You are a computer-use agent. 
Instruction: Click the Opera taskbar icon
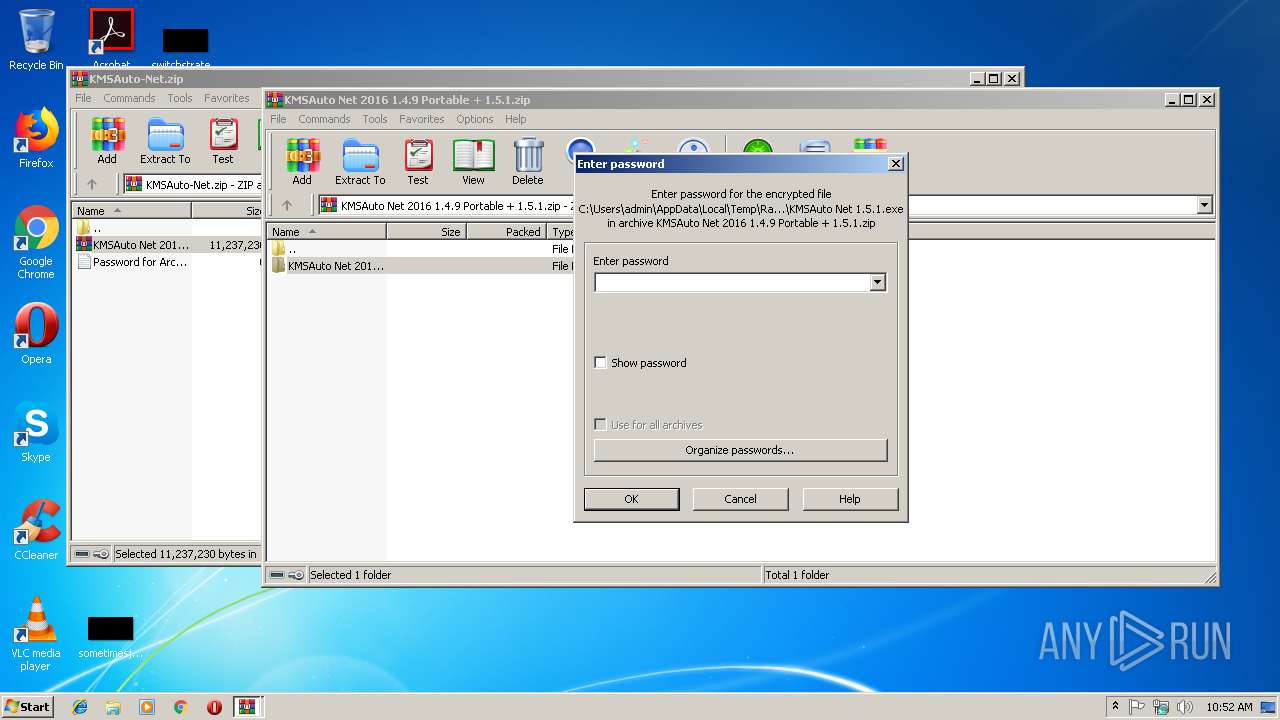click(x=214, y=707)
